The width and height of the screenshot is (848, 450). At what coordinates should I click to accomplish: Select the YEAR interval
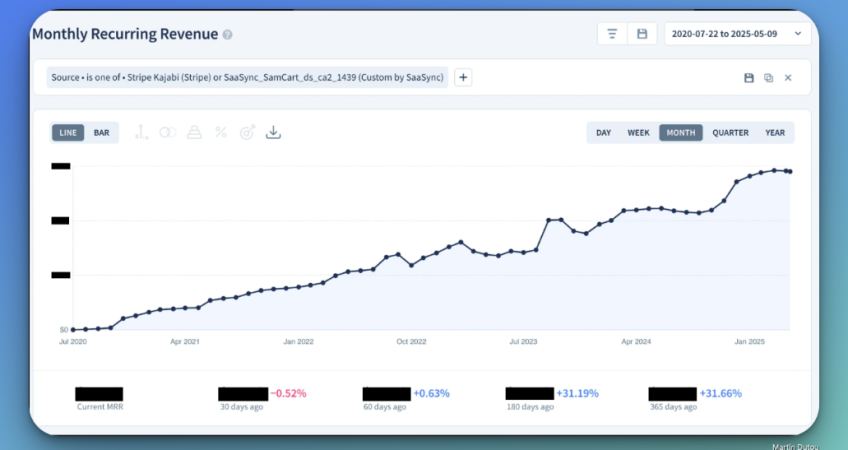775,132
